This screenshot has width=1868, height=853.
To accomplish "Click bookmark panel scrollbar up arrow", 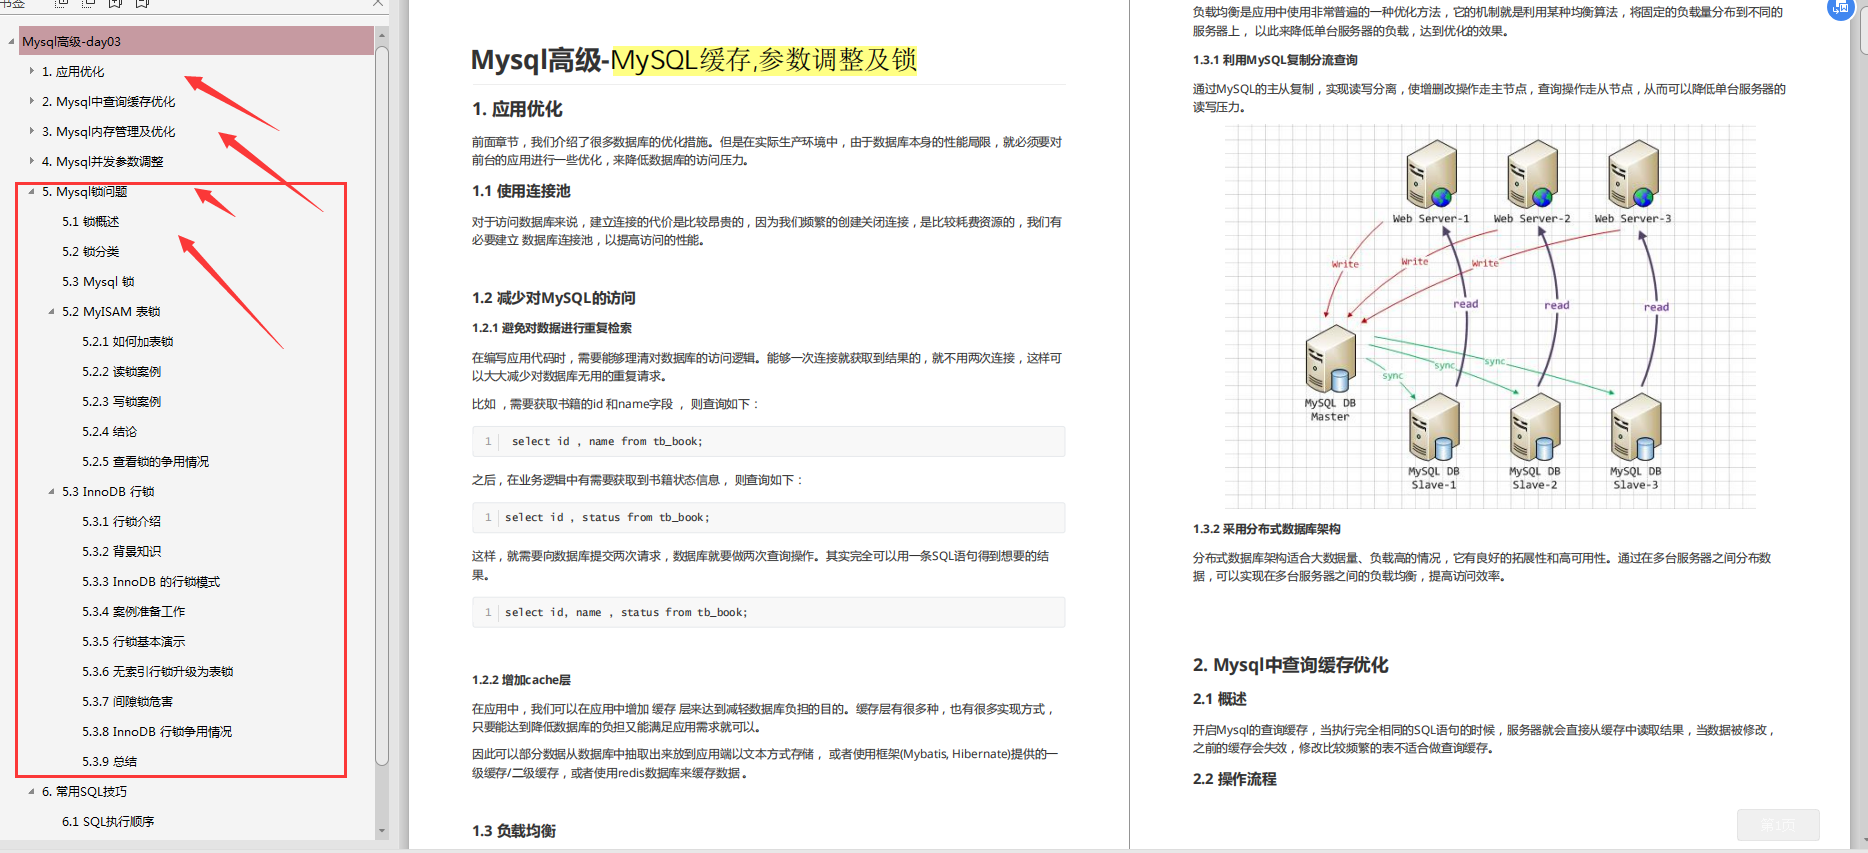I will tap(381, 35).
